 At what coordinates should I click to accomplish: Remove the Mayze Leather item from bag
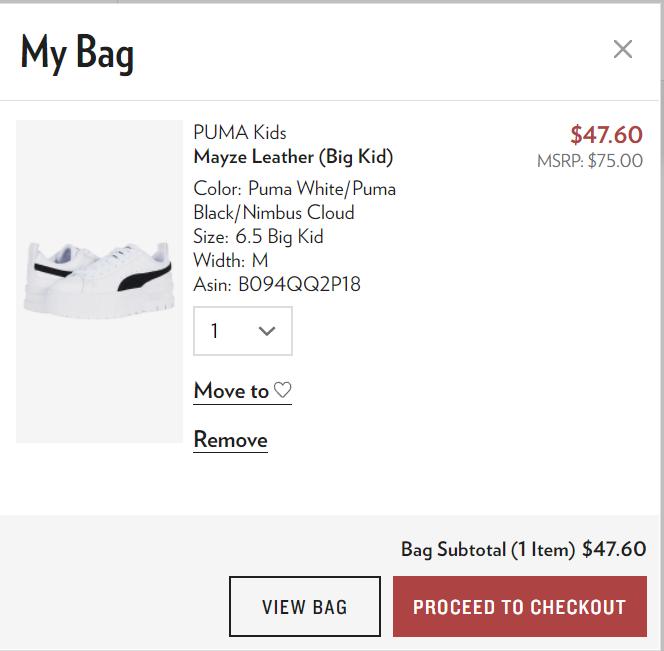pos(230,440)
